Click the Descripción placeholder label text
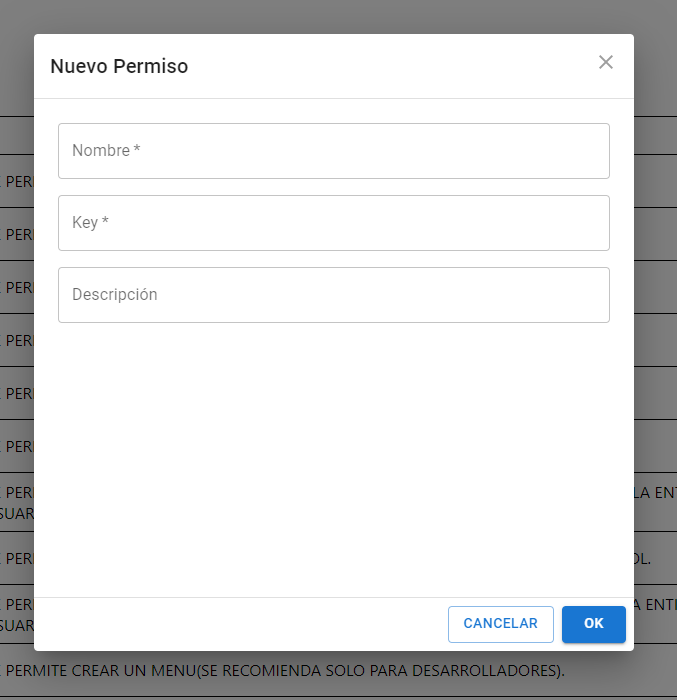 (114, 295)
